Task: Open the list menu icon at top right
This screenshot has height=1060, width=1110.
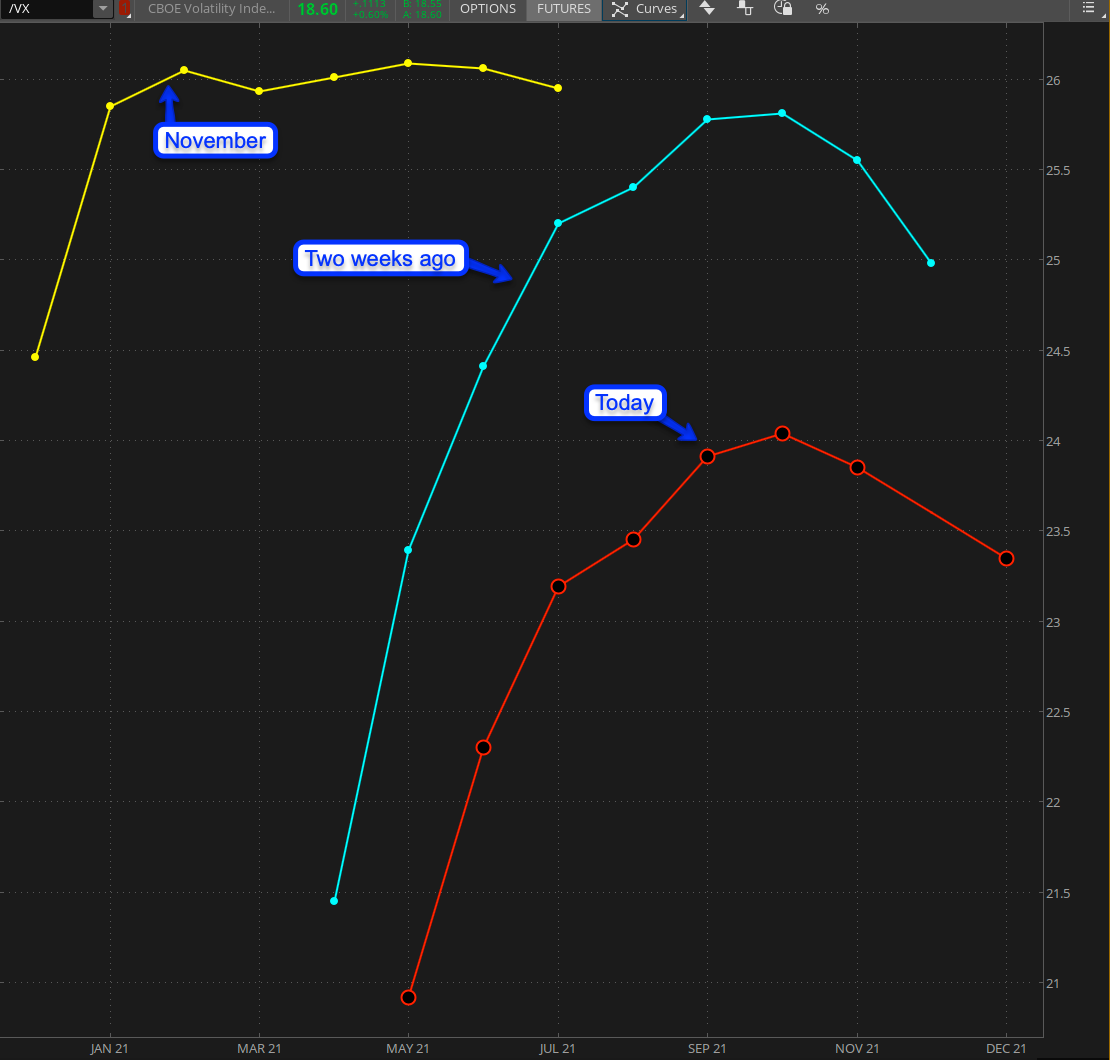Action: click(1088, 9)
